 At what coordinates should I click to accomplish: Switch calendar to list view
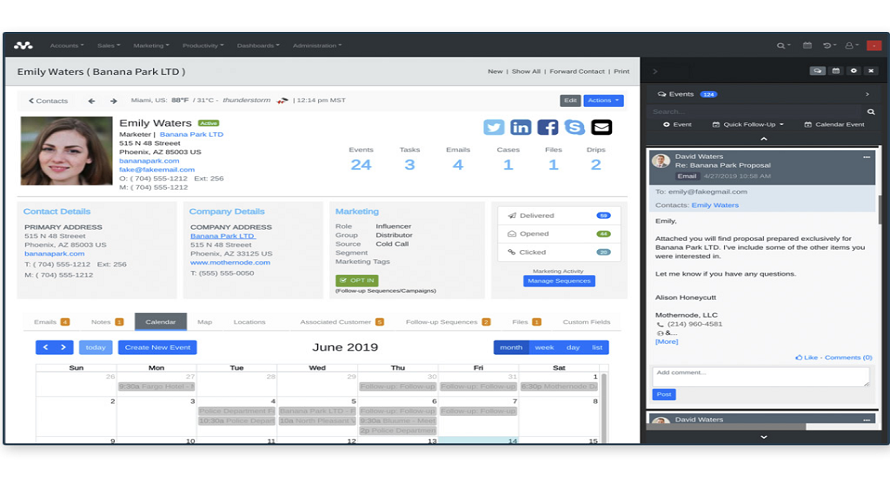(597, 347)
